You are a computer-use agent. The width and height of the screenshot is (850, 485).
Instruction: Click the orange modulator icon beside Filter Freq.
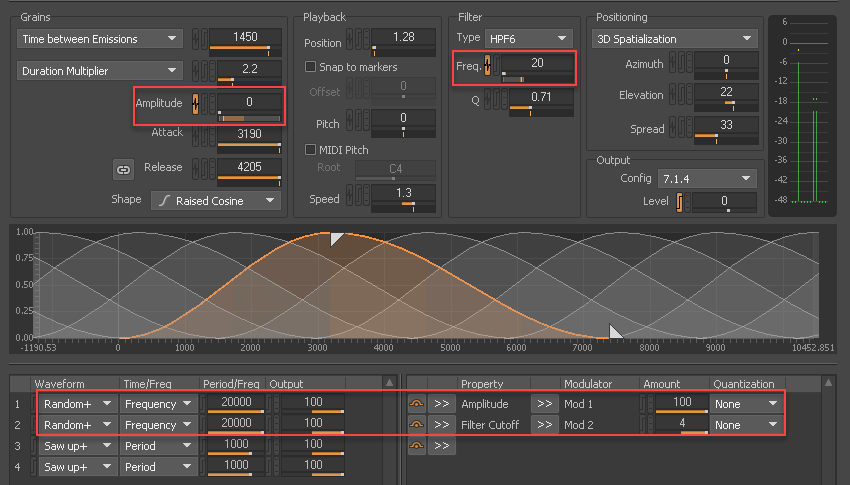point(487,65)
